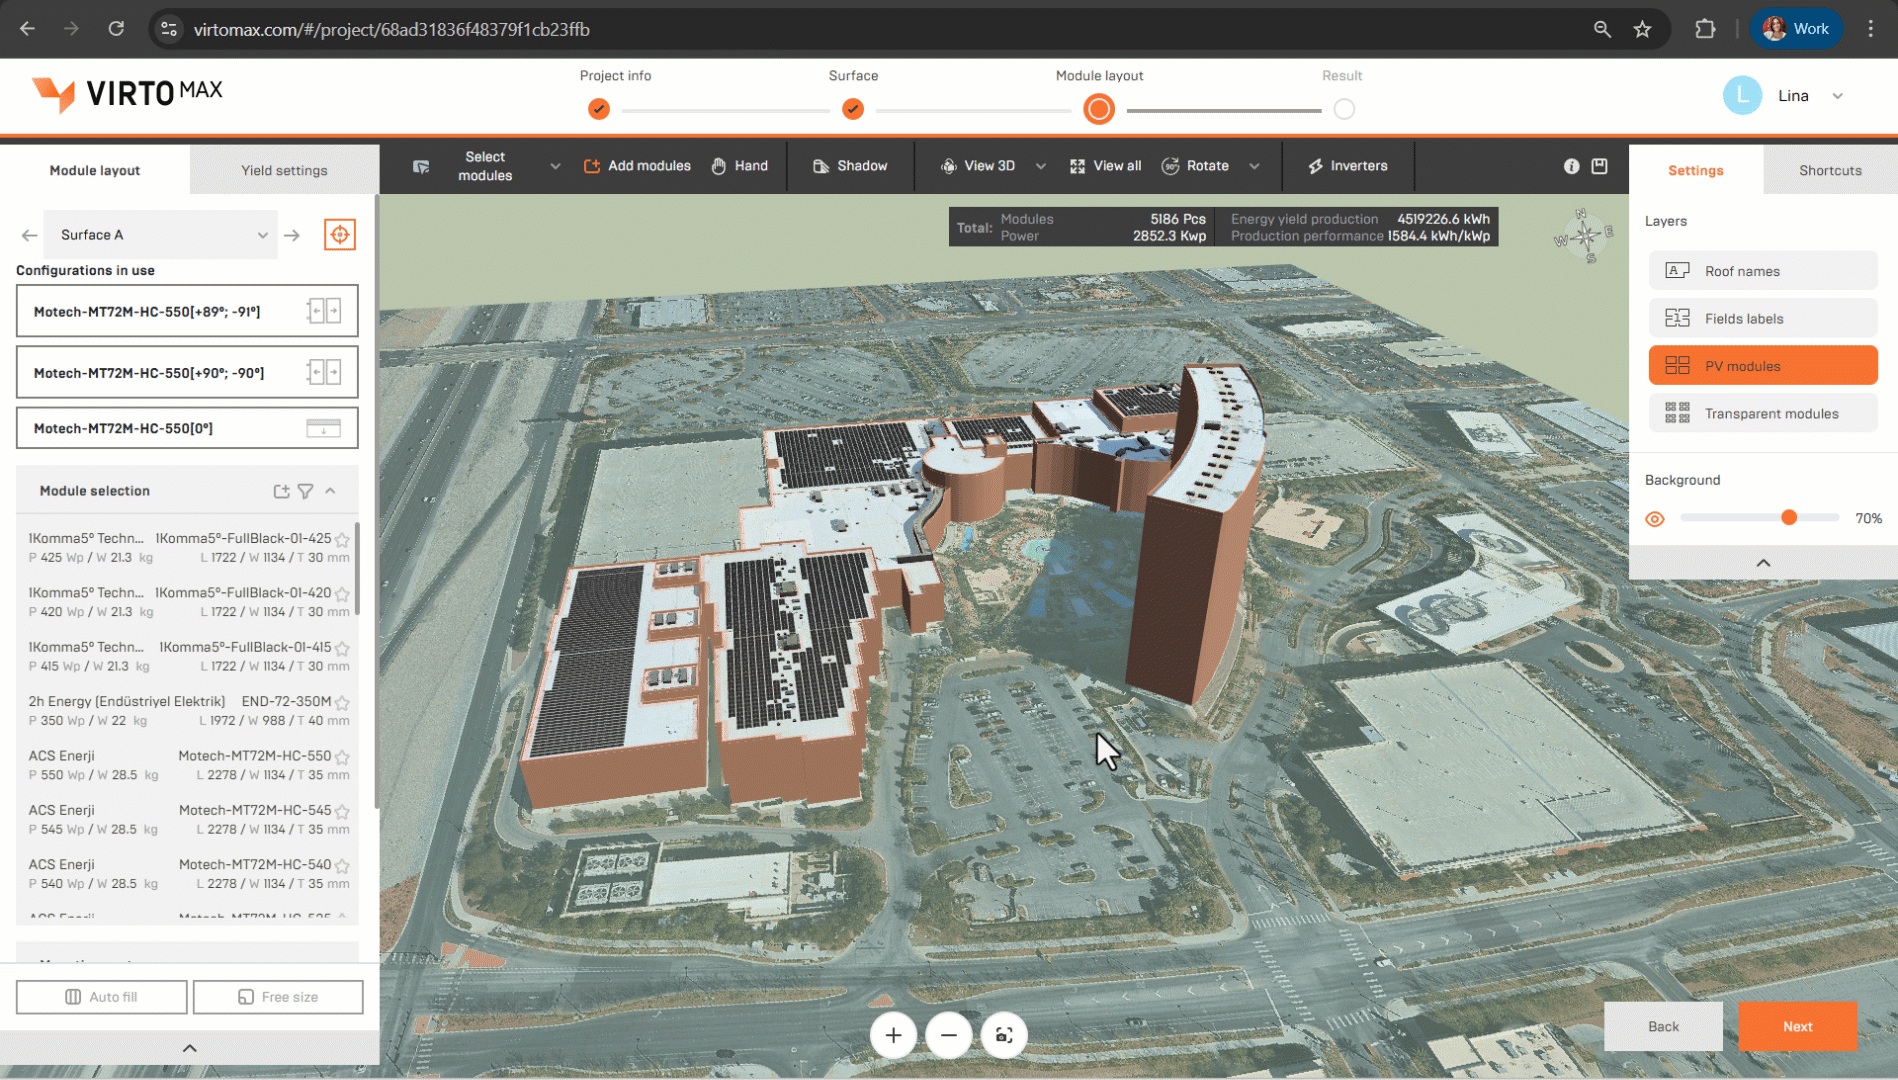Screen dimensions: 1898x1080
Task: Click the locate surface target icon
Action: click(x=340, y=235)
